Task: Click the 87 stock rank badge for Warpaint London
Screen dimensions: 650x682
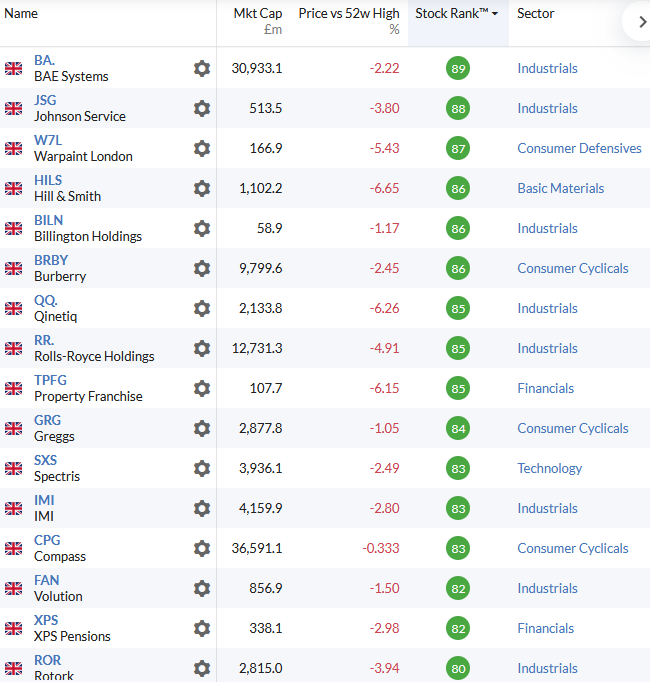Action: (x=458, y=149)
